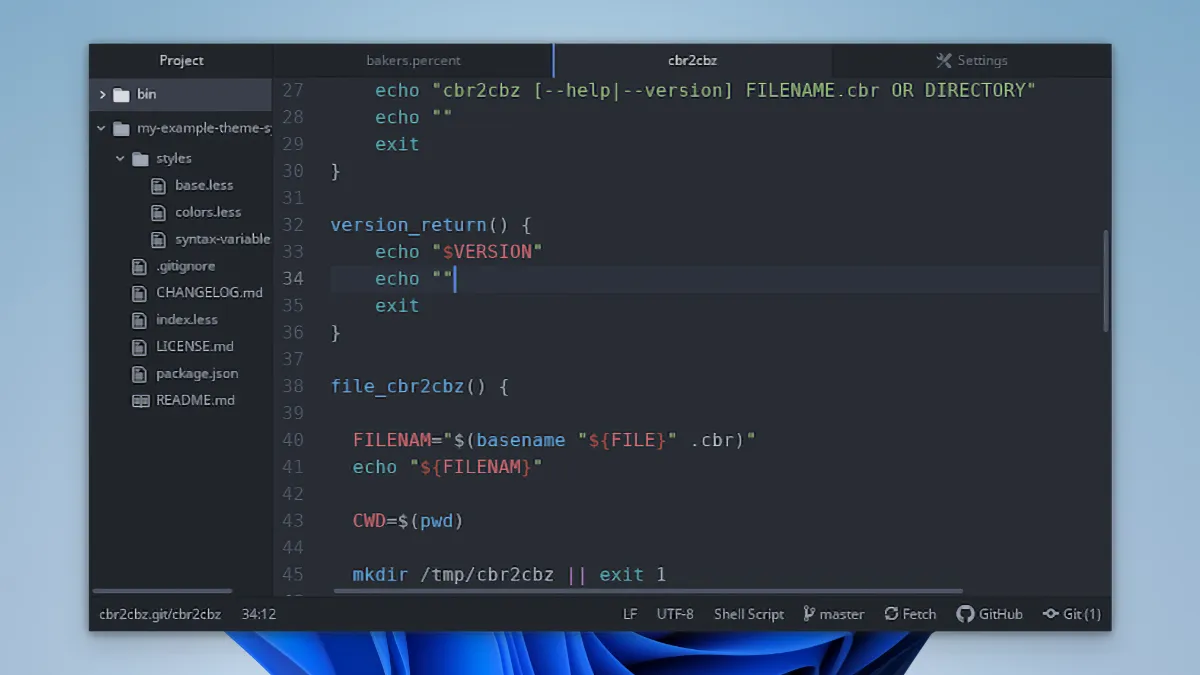Open colors.less in the tree
1200x675 pixels.
(207, 212)
